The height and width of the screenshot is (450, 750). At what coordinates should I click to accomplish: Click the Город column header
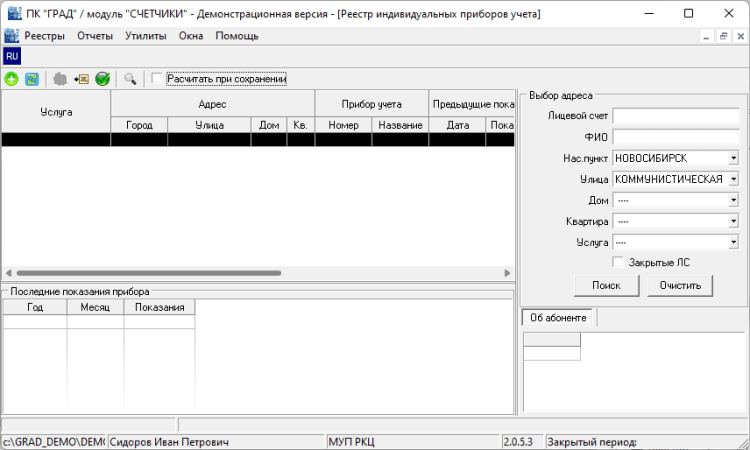click(139, 125)
